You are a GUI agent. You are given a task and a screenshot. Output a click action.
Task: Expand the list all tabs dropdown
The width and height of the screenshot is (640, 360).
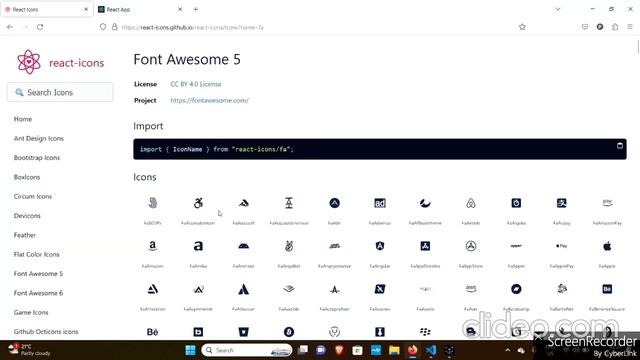[558, 9]
